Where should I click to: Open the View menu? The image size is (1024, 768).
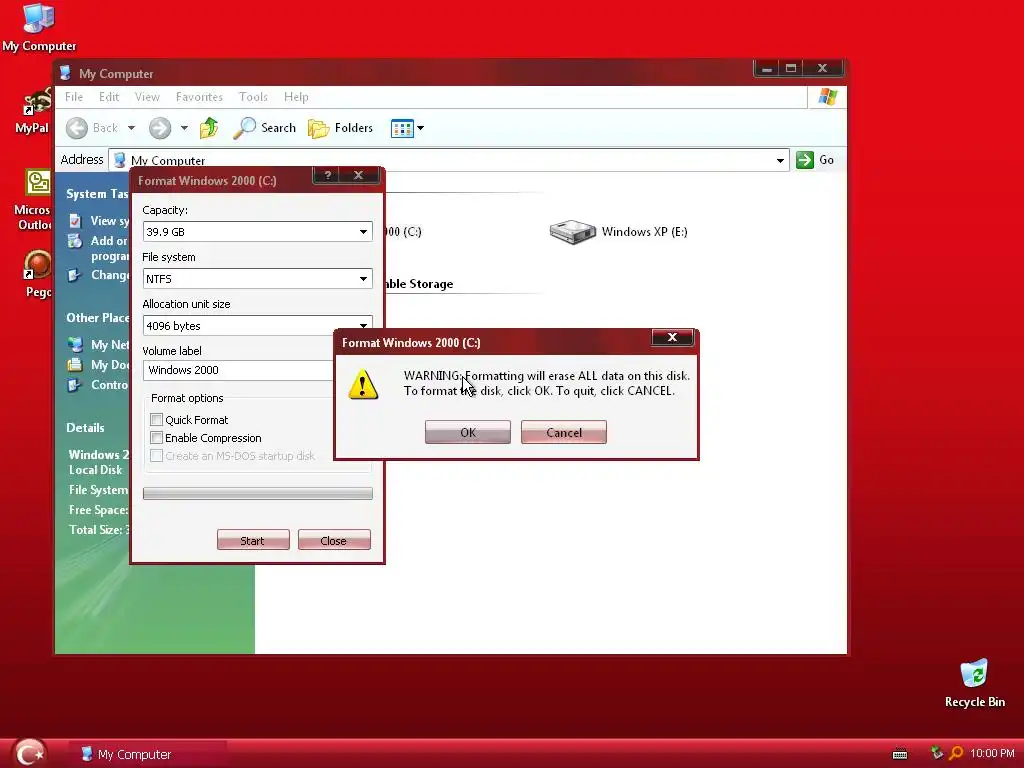147,97
